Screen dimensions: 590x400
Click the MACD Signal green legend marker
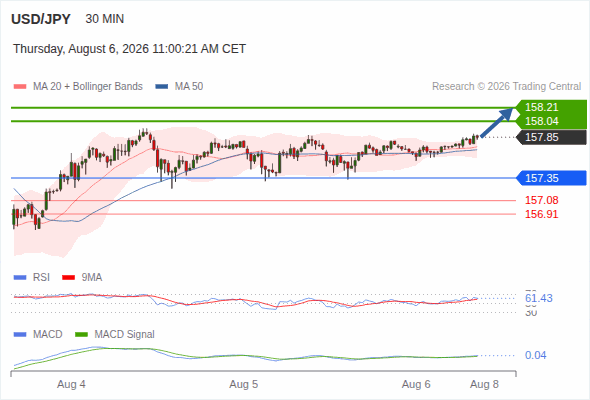pos(82,334)
